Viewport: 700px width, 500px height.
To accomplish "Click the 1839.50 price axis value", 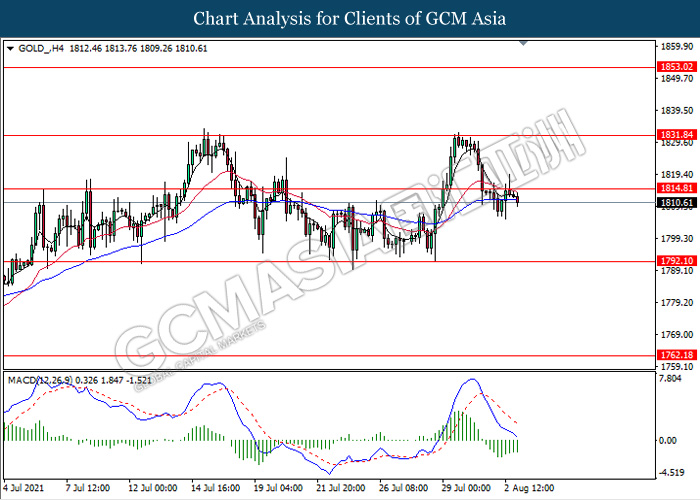I will tap(677, 111).
